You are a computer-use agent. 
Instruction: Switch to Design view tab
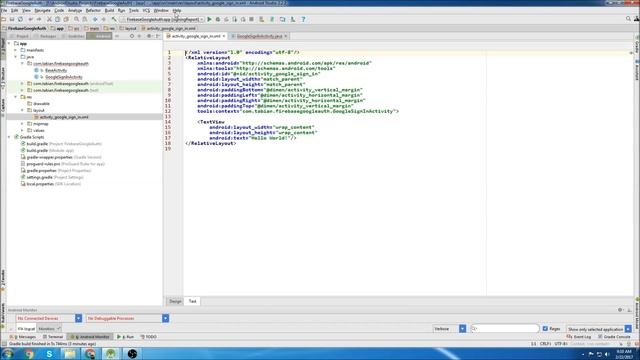coord(175,301)
